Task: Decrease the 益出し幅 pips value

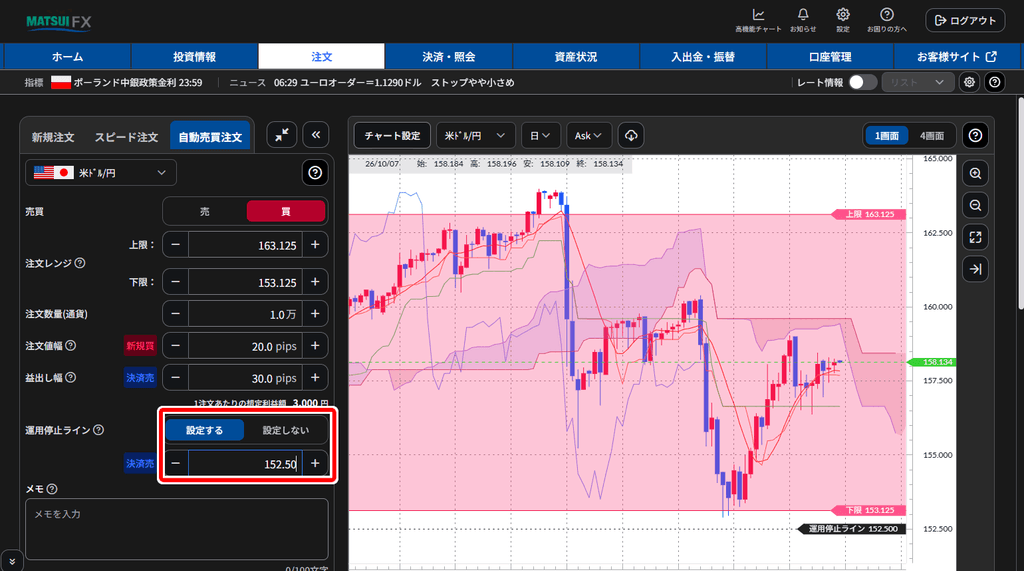Action: pyautogui.click(x=176, y=378)
